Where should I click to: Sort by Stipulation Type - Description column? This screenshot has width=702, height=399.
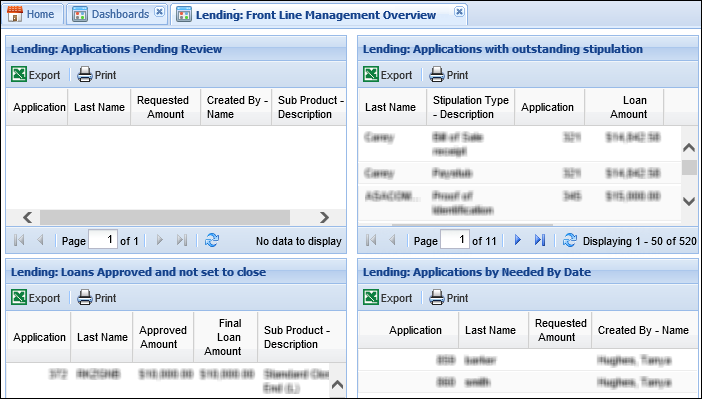tap(471, 107)
